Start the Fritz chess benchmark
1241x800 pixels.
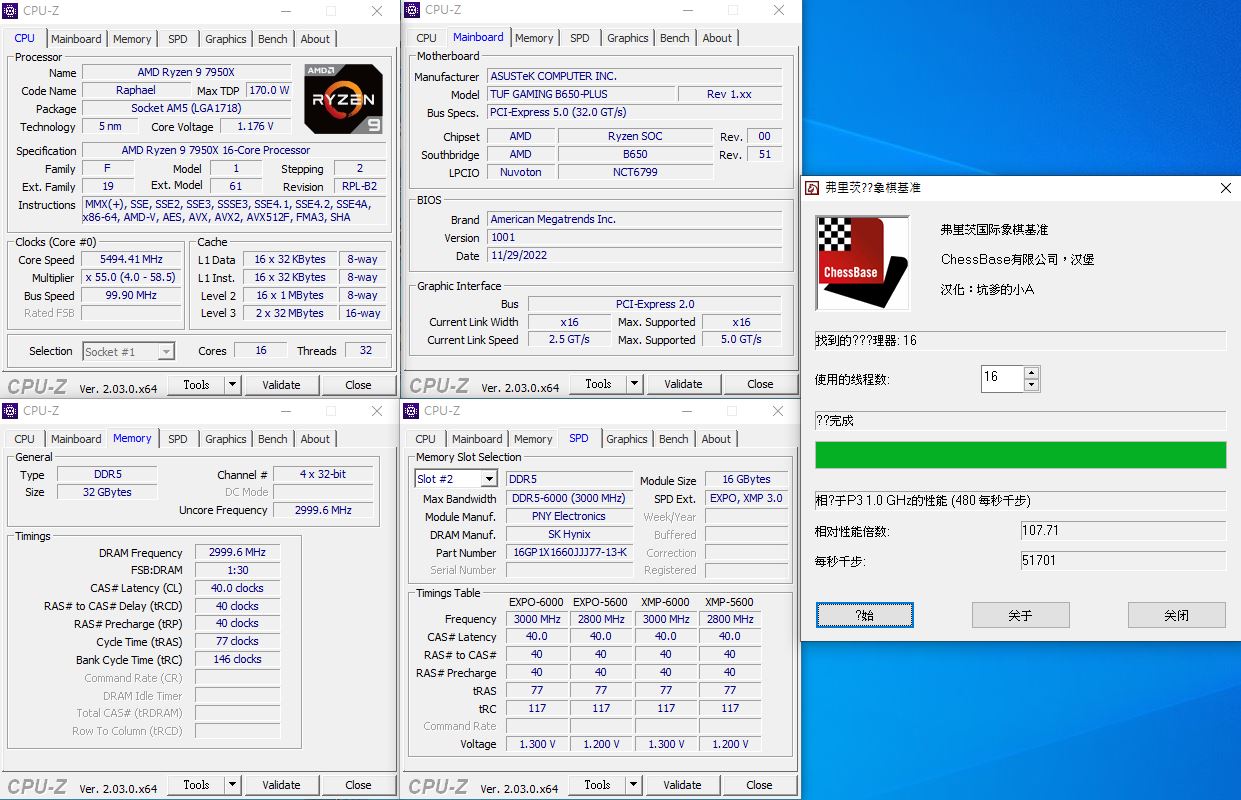[864, 615]
